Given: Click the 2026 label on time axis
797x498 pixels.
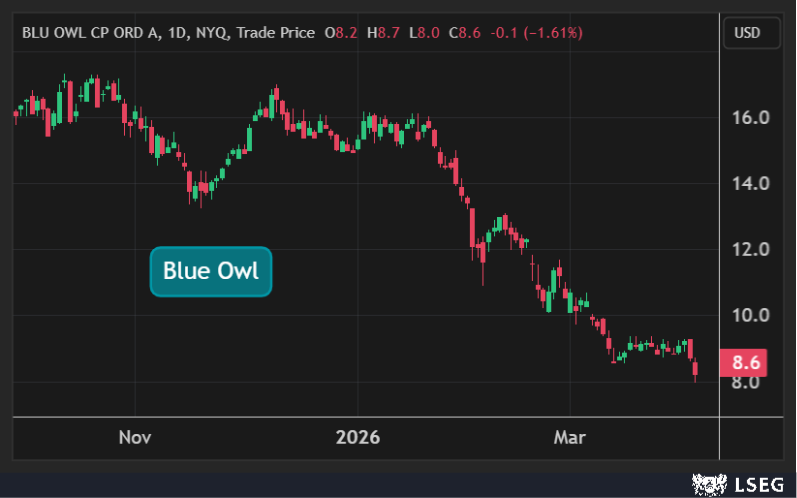Looking at the screenshot, I should point(358,438).
